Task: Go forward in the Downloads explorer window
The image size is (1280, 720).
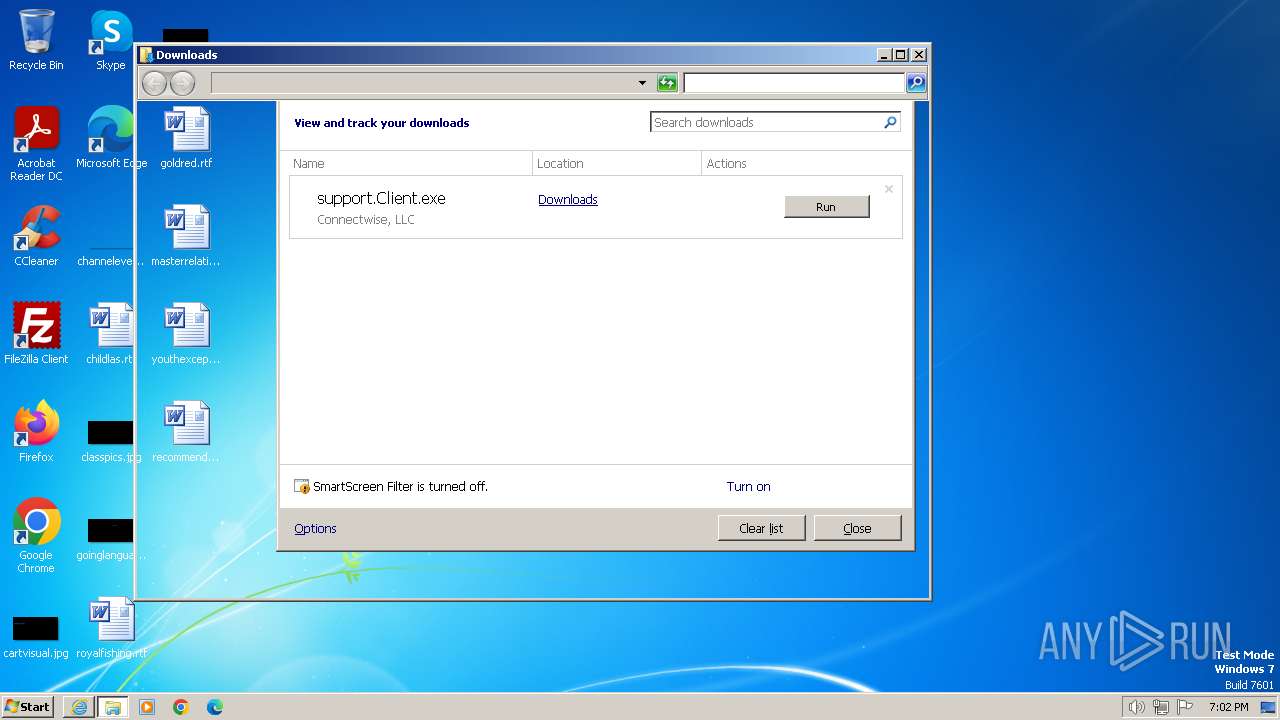Action: coord(182,83)
